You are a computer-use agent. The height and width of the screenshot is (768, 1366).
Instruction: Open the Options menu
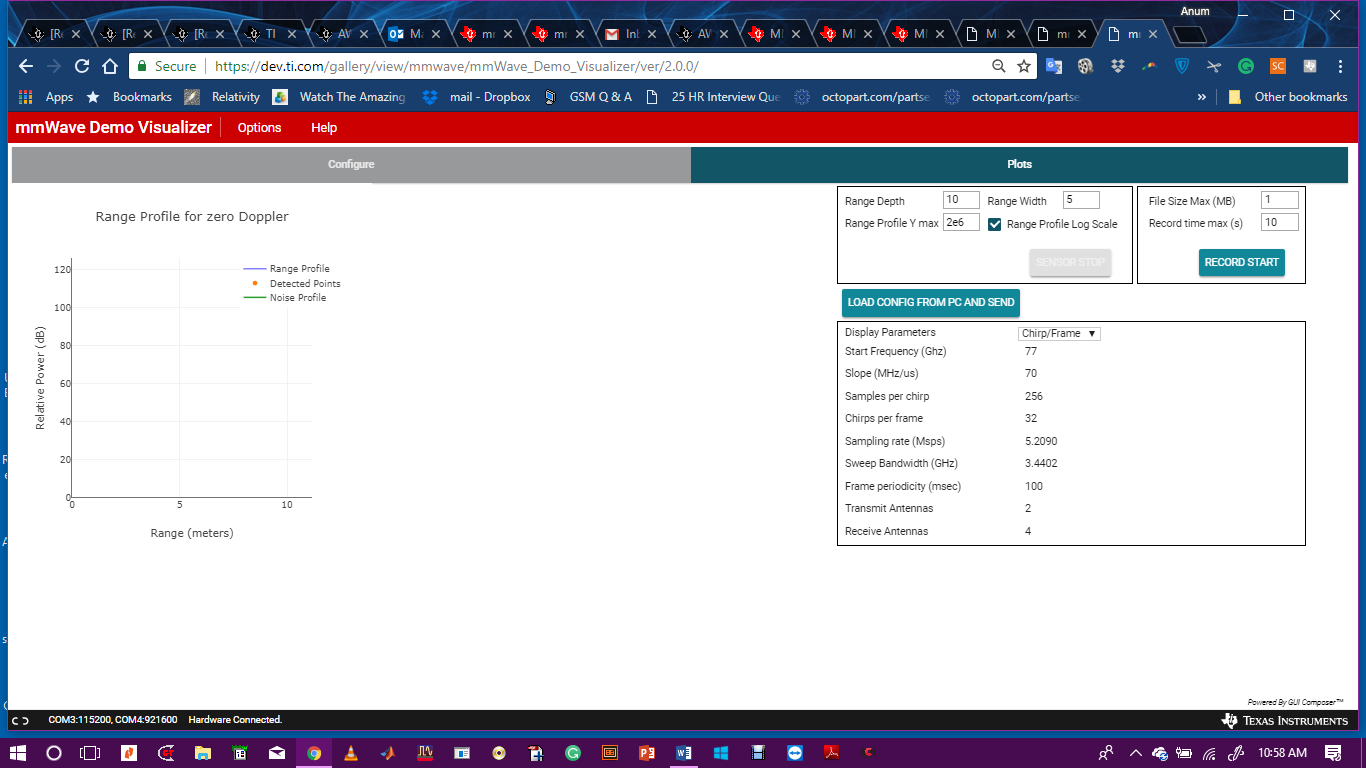(x=259, y=127)
